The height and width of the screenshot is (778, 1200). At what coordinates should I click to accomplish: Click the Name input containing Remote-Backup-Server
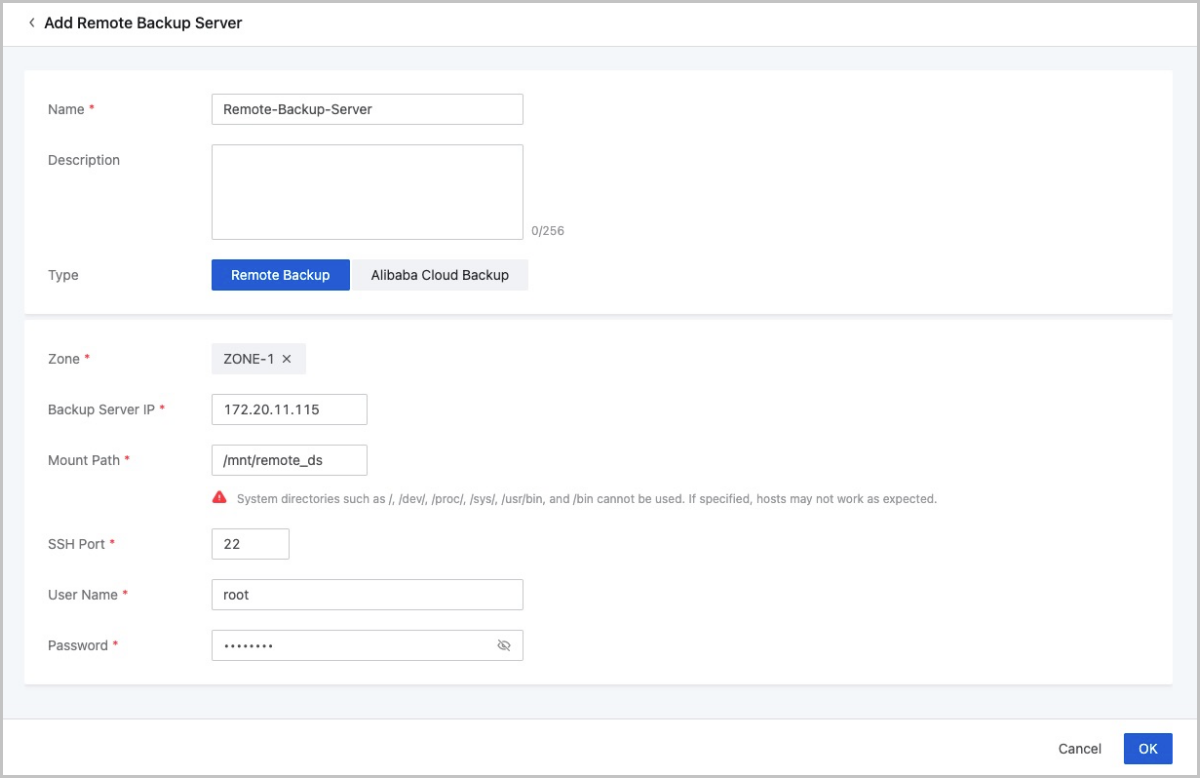367,109
